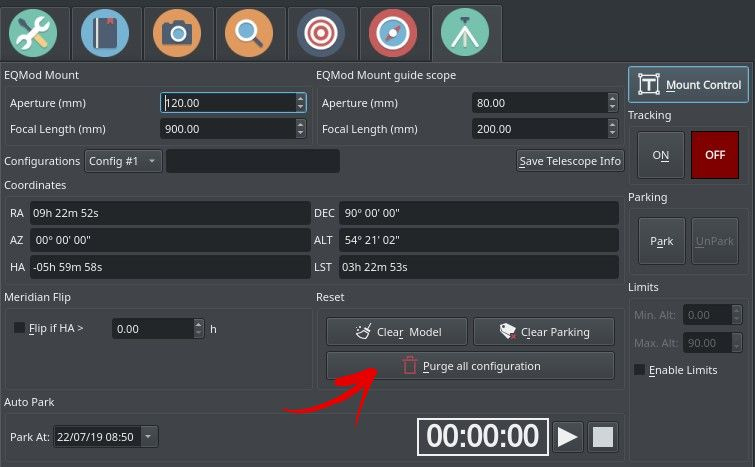
Task: Click the EQMod Mount aperture field
Action: (228, 103)
